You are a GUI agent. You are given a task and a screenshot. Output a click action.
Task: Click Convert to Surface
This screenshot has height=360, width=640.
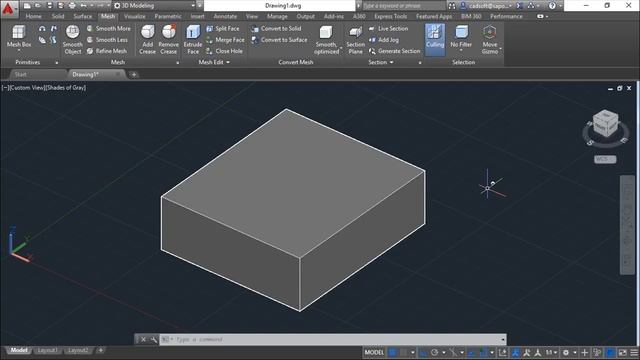279,40
